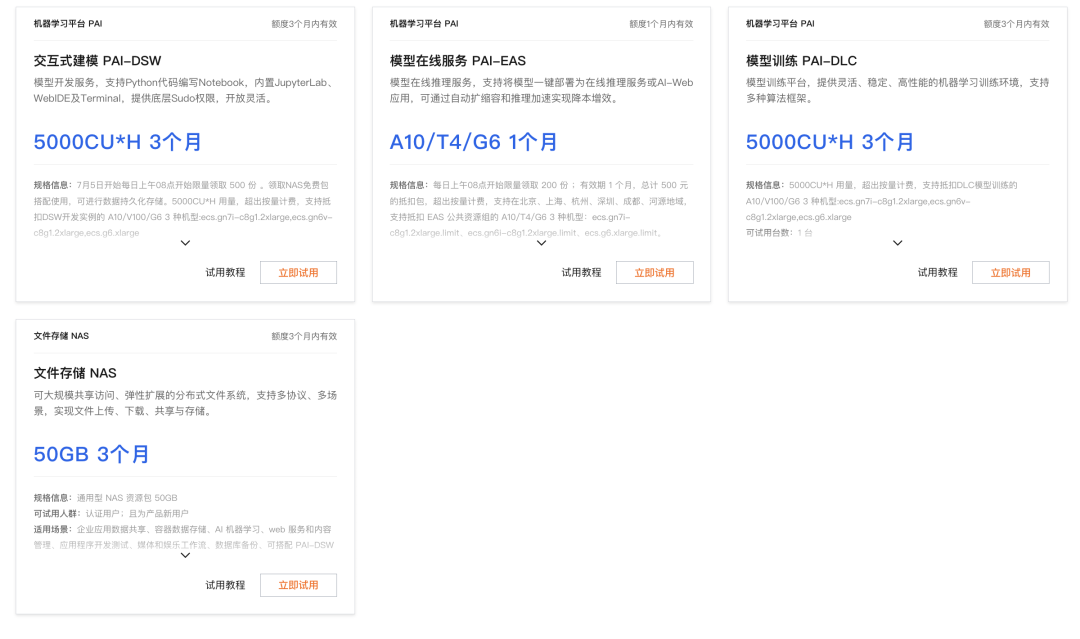Click 机器学习平台 PAI label above PAI-DLC
Viewport: 1080px width, 639px height.
(780, 23)
